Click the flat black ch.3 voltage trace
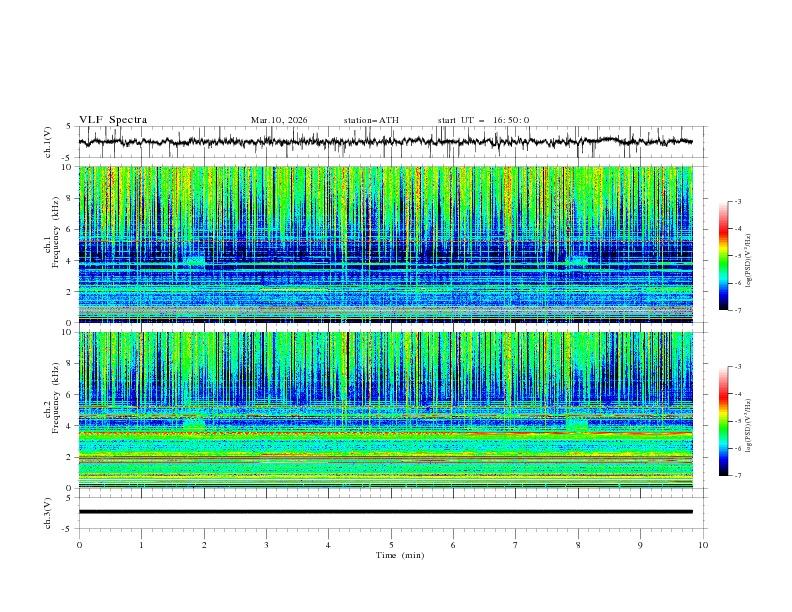Viewport: 792px width, 612px height. click(x=386, y=512)
